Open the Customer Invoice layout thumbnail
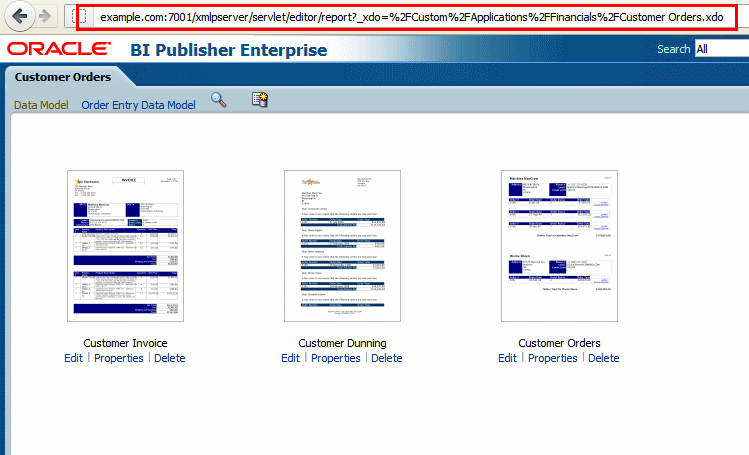Viewport: 749px width, 455px height. pyautogui.click(x=126, y=246)
